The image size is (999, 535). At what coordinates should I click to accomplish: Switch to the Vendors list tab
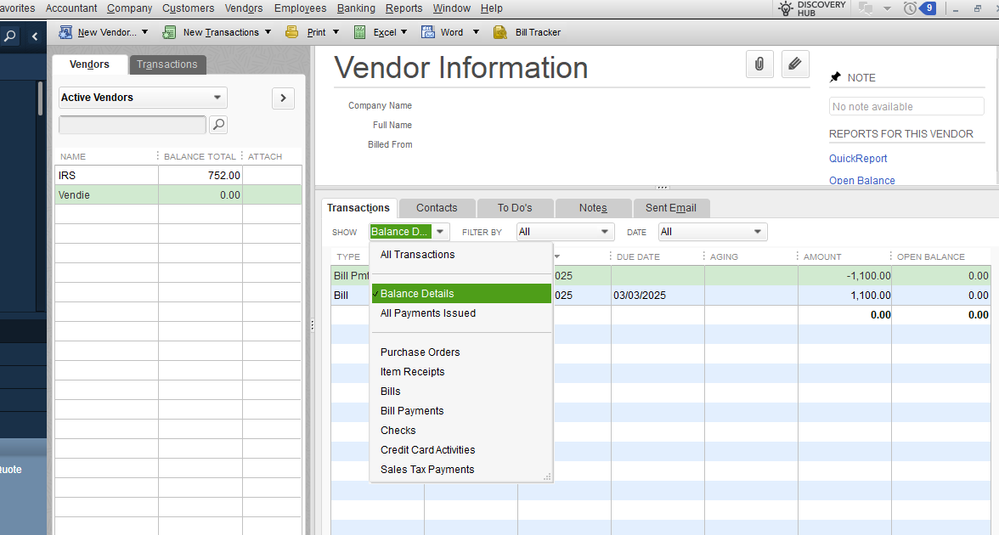point(89,64)
